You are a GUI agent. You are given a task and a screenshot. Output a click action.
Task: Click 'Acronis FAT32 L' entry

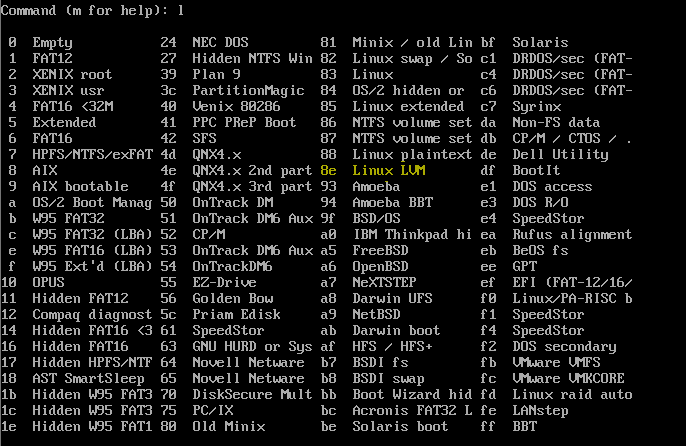[x=413, y=411]
